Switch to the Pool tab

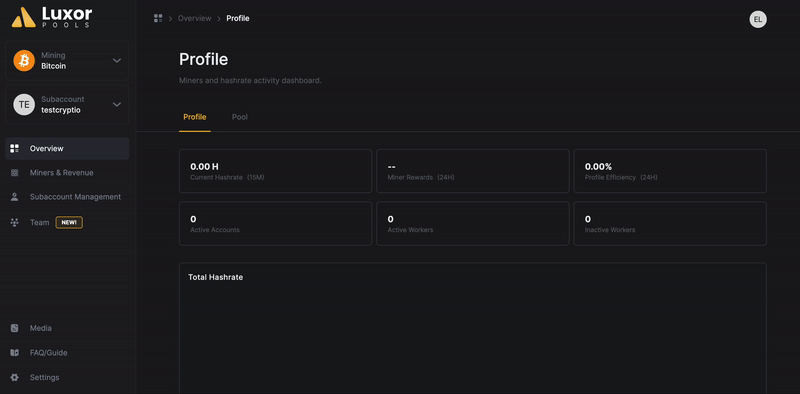point(240,117)
